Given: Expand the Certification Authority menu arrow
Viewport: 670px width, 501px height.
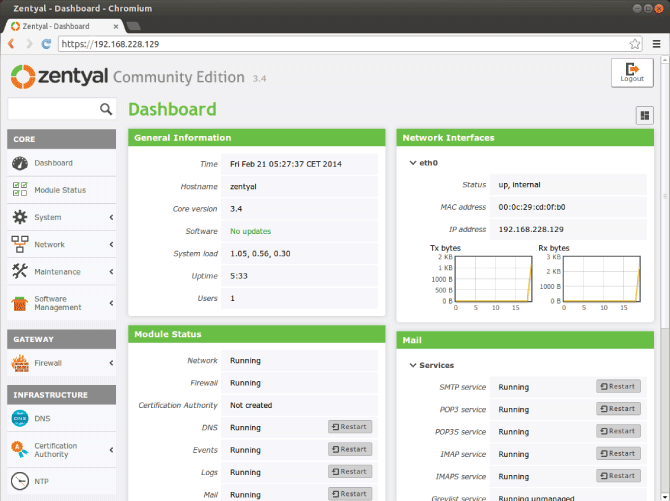Looking at the screenshot, I should click(111, 450).
